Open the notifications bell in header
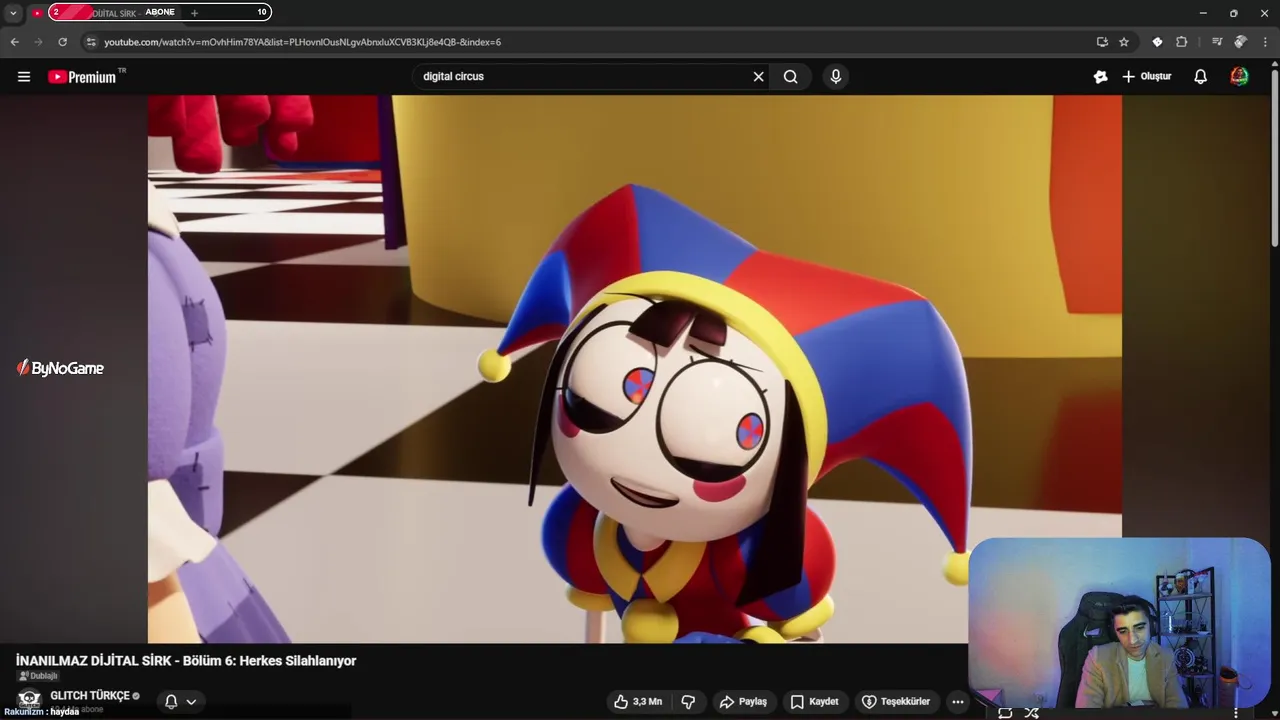1280x720 pixels. [x=1201, y=76]
